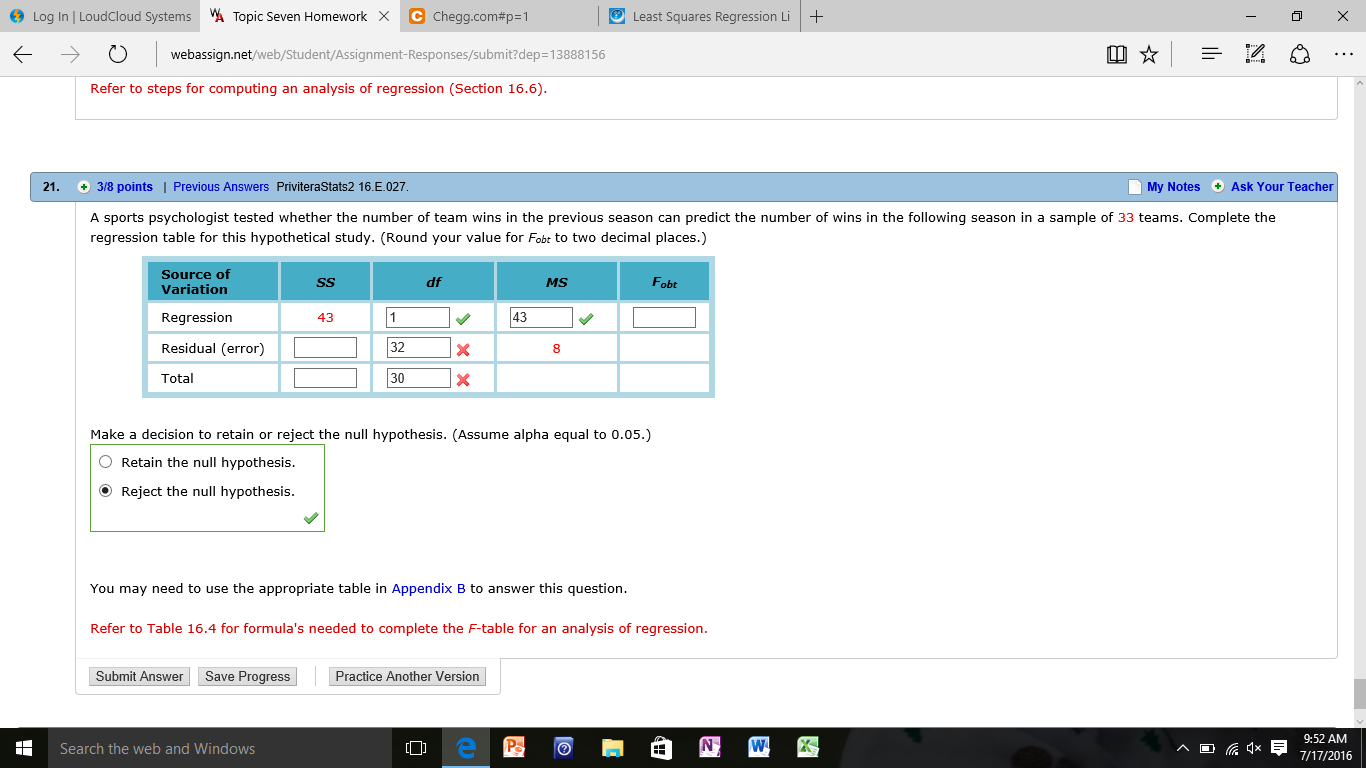
Task: Open the Appendix B link
Action: 429,588
